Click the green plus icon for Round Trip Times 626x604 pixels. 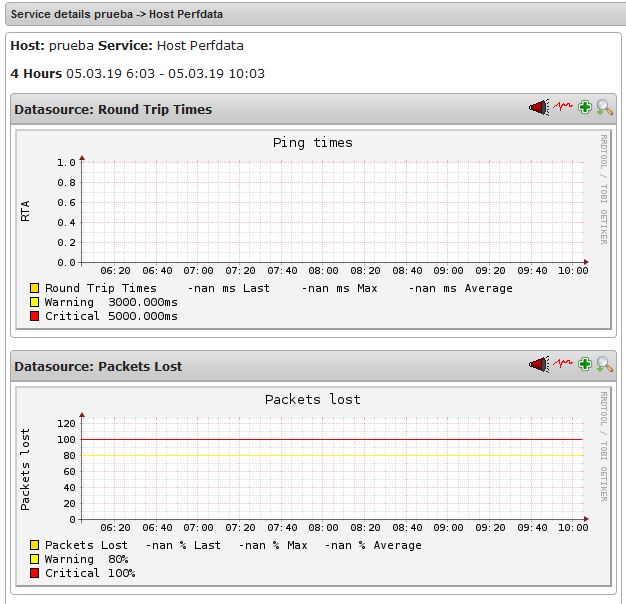coord(585,108)
